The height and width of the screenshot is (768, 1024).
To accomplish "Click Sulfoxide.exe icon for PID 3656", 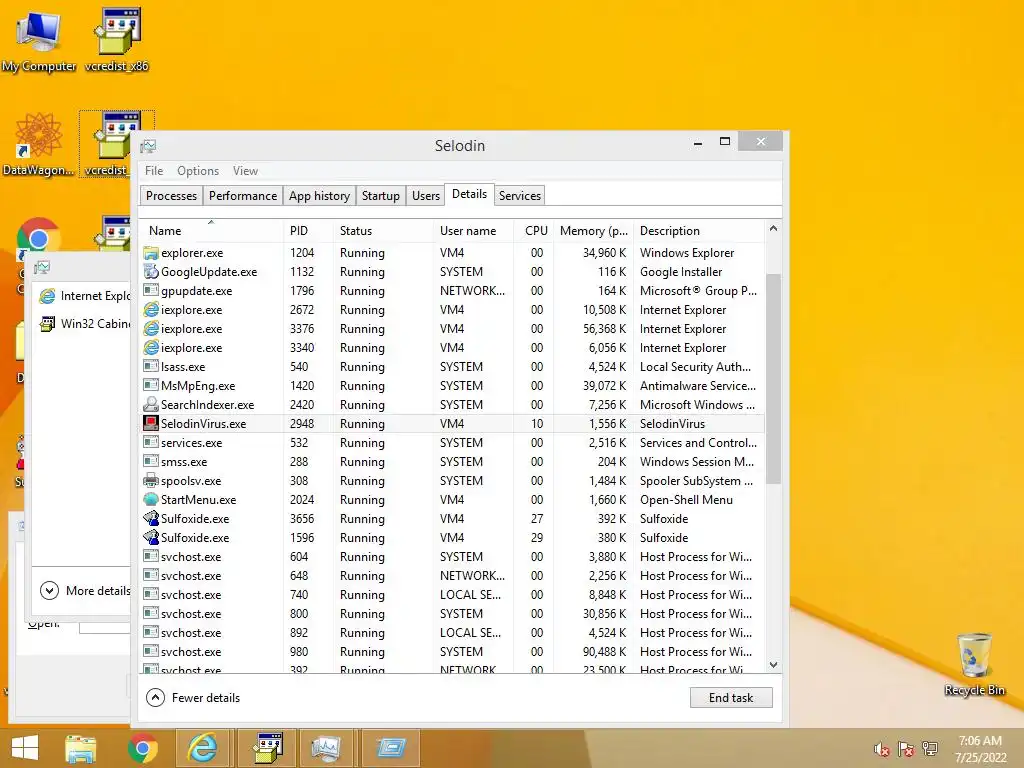I will point(151,519).
